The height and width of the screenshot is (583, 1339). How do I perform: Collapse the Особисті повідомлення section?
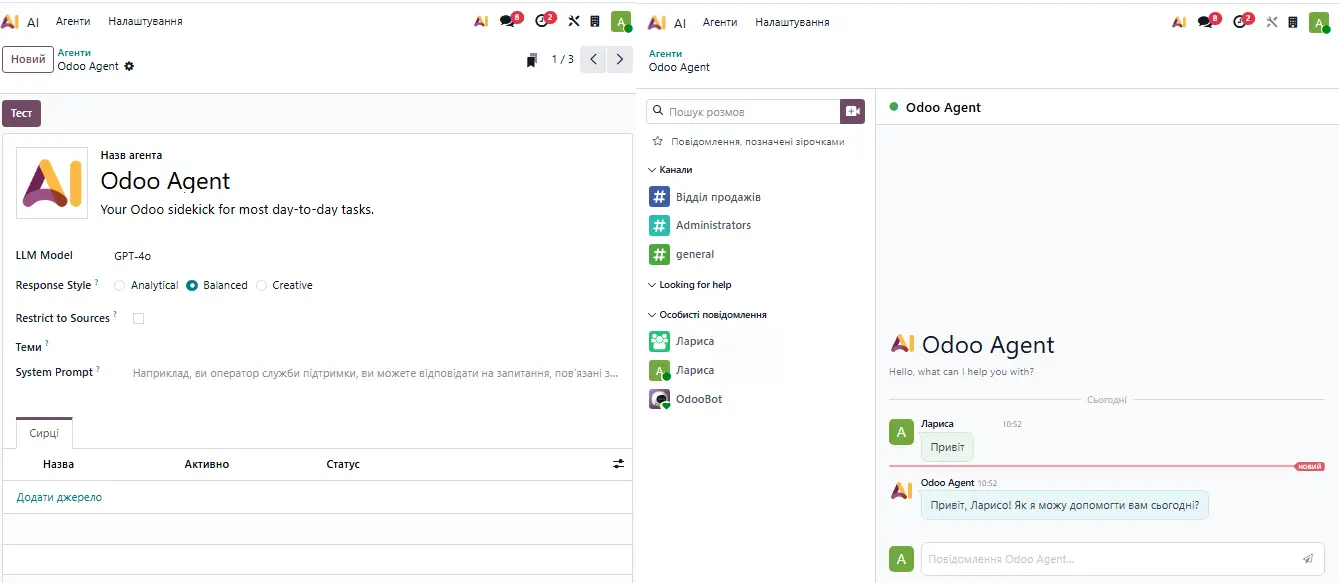click(708, 315)
